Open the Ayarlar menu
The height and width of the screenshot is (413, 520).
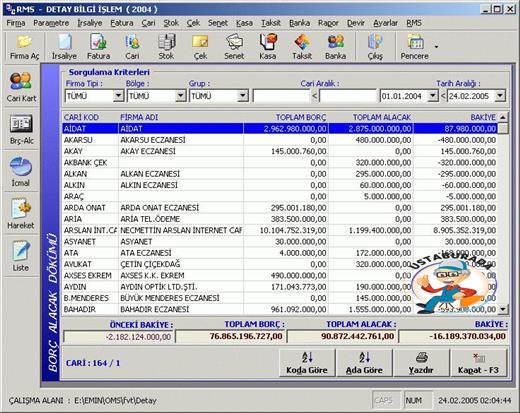click(x=385, y=23)
